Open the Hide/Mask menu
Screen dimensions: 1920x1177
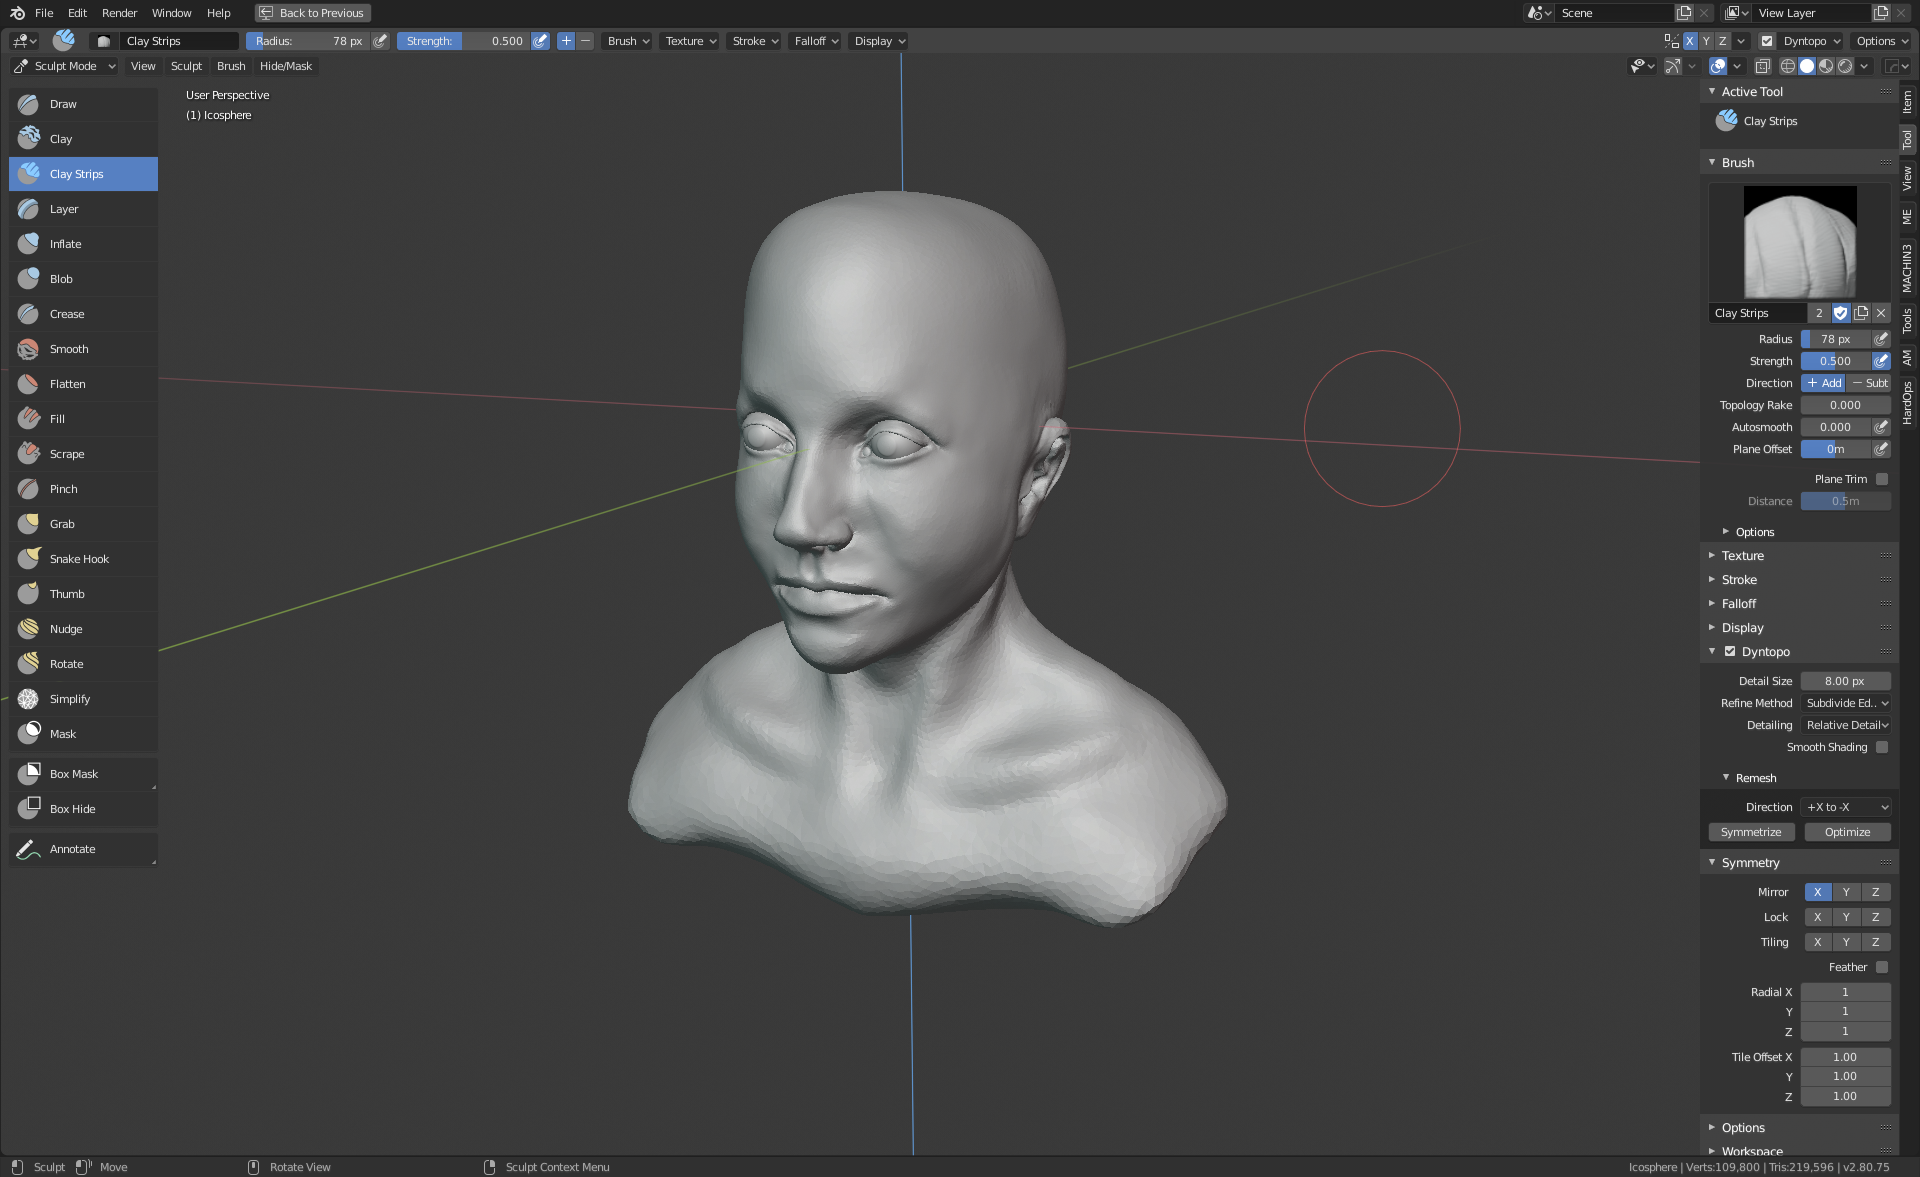tap(285, 66)
